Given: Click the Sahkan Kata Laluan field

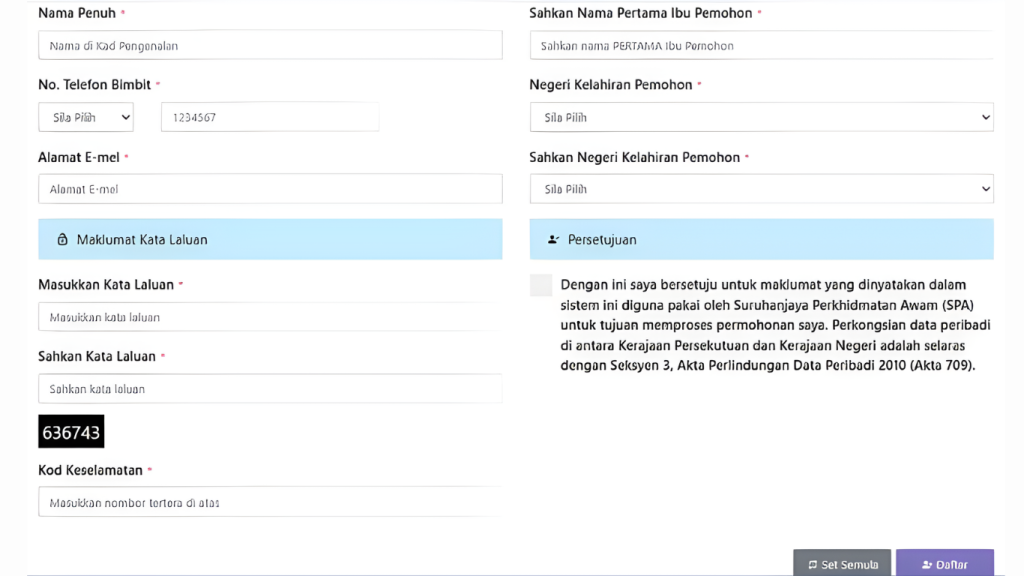Looking at the screenshot, I should pyautogui.click(x=270, y=389).
